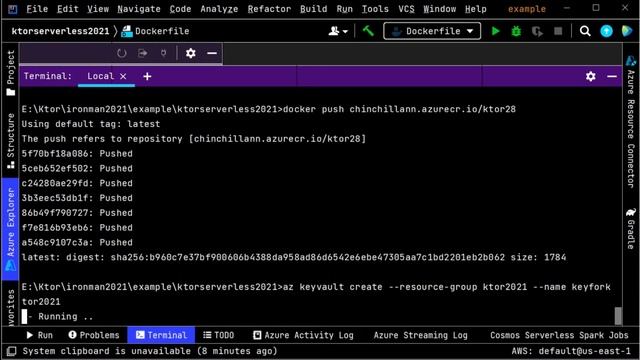Open the Code menu
The height and width of the screenshot is (360, 640).
coord(180,9)
